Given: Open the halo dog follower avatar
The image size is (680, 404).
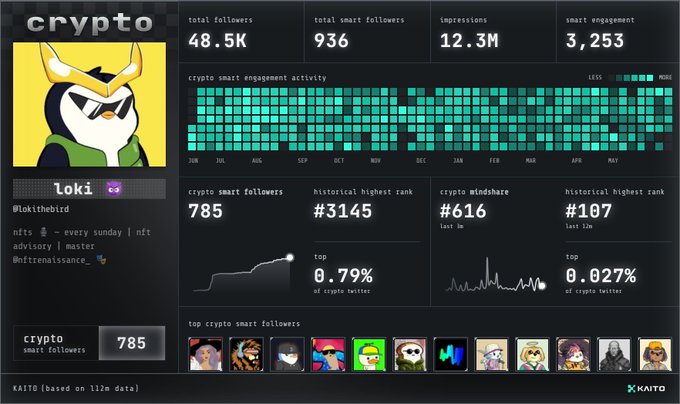Looking at the screenshot, I should click(x=533, y=355).
